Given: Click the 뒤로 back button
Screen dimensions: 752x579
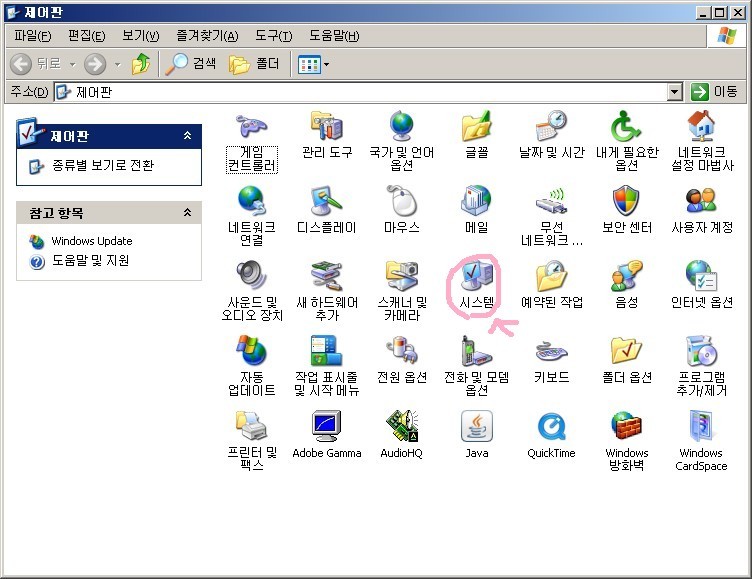Looking at the screenshot, I should pos(36,64).
